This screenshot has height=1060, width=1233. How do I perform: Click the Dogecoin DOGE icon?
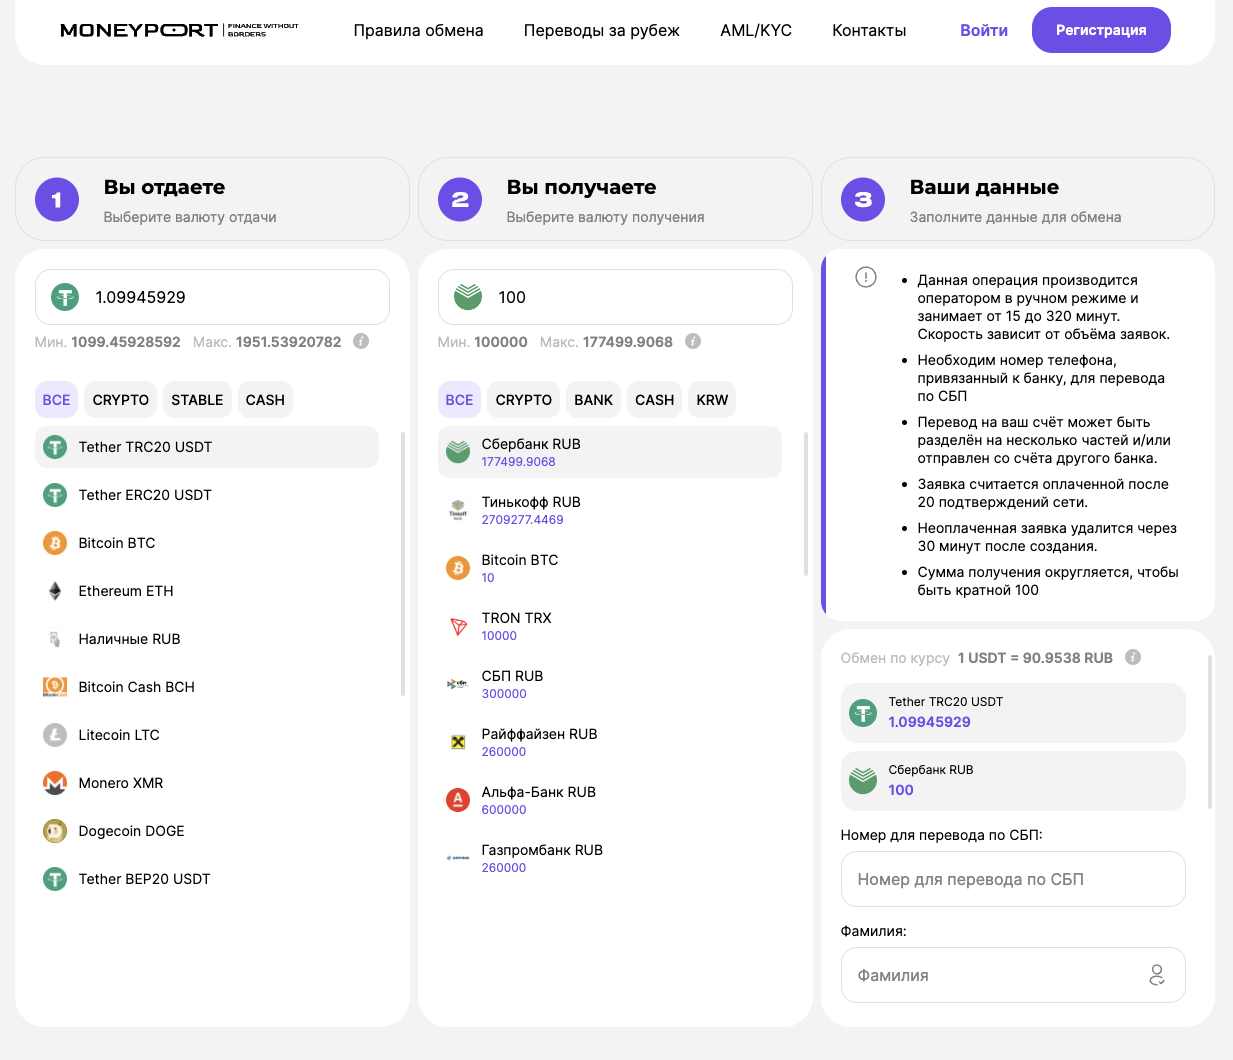[x=55, y=831]
